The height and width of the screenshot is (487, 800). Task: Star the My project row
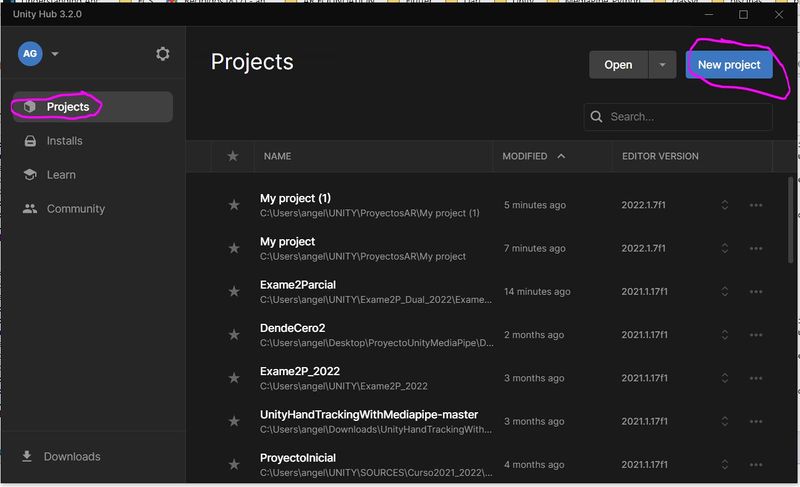click(x=234, y=248)
